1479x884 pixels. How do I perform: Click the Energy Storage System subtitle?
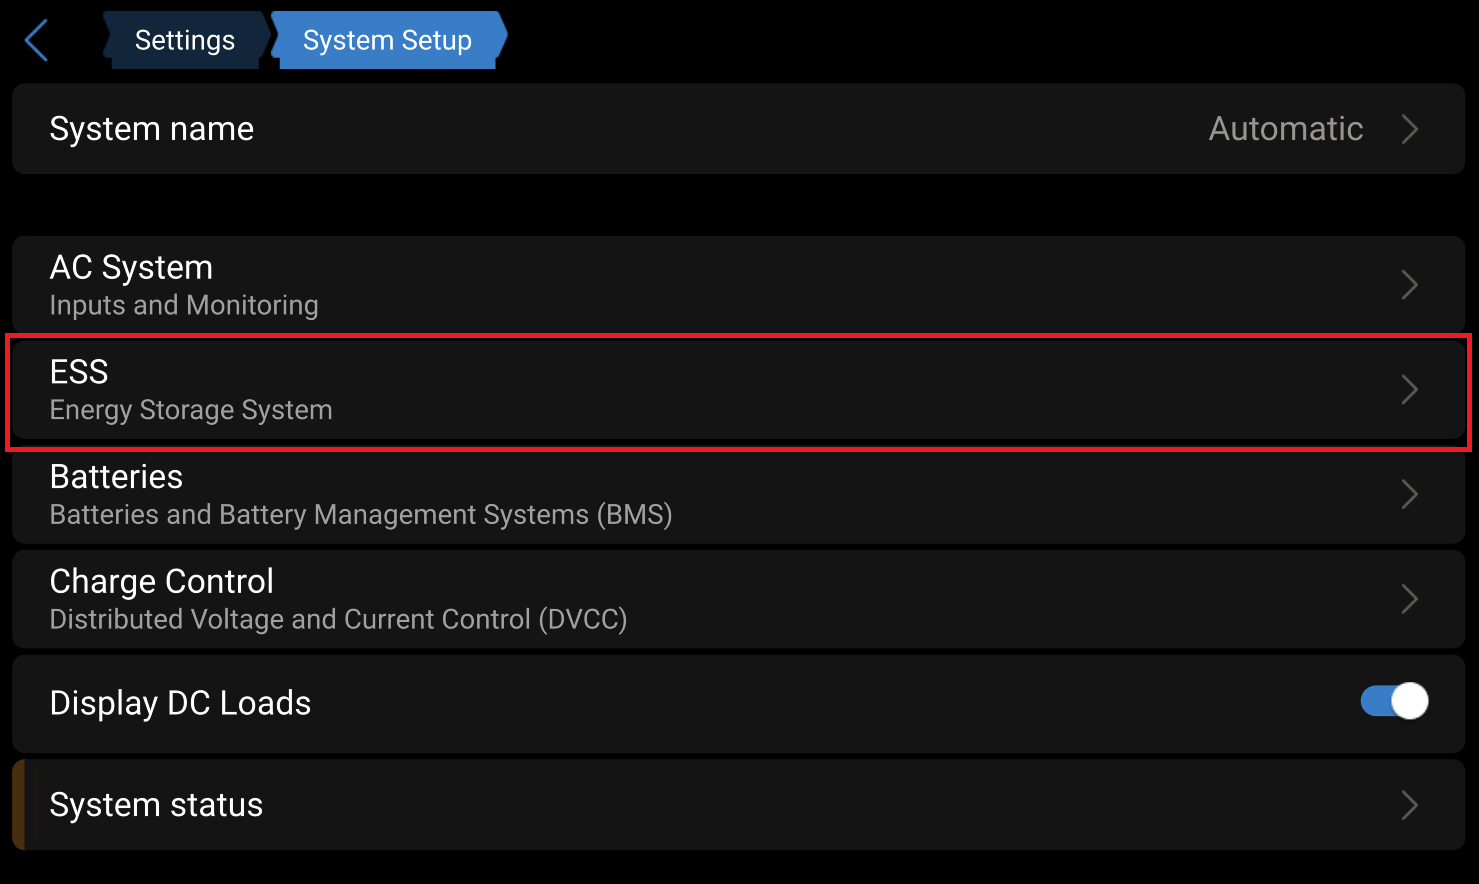191,410
